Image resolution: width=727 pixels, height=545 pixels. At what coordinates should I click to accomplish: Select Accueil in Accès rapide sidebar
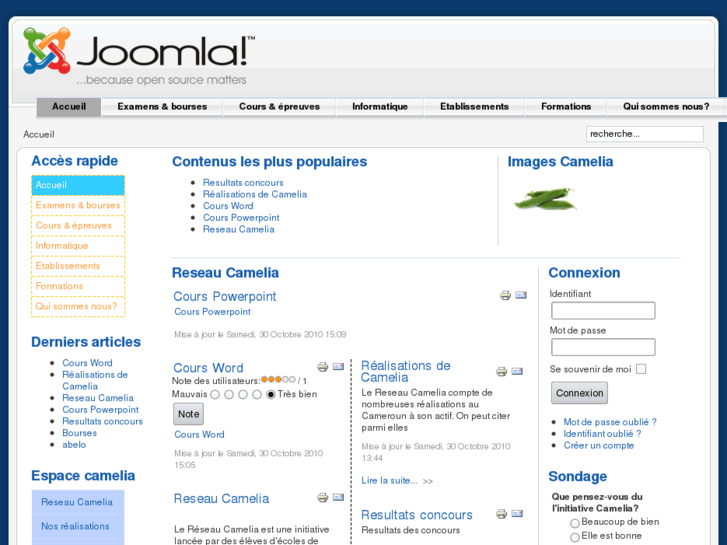pyautogui.click(x=78, y=185)
